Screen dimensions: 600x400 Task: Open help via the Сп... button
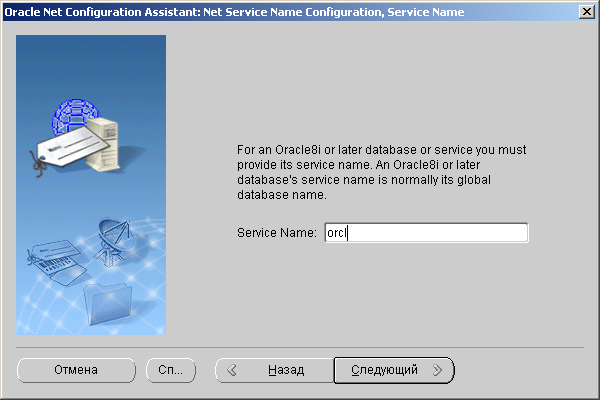171,370
